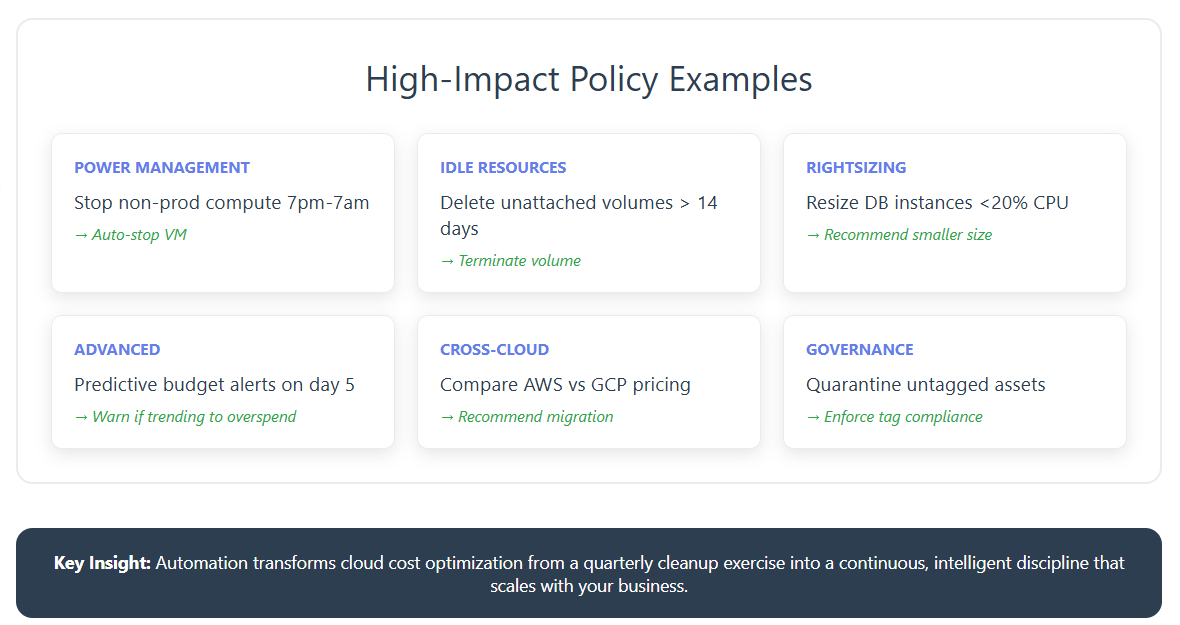Click the 'Key Insight:' bold label

[x=102, y=563]
